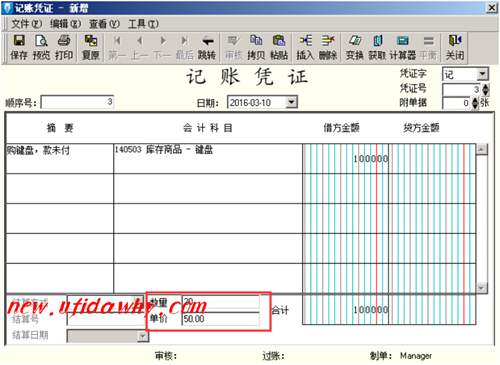The width and height of the screenshot is (500, 365).
Task: Open the 文件 menu
Action: 27,24
